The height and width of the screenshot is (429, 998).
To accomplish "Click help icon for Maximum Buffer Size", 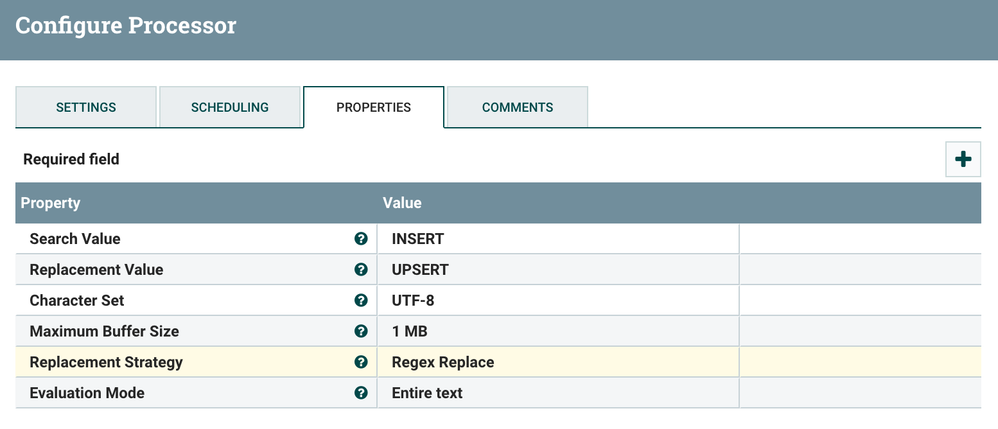I will point(361,331).
